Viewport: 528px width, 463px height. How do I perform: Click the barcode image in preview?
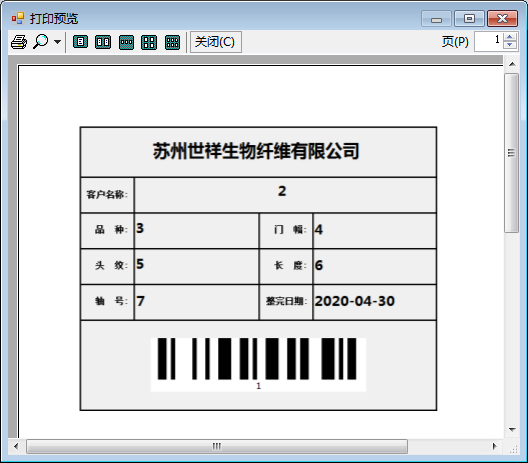(258, 365)
